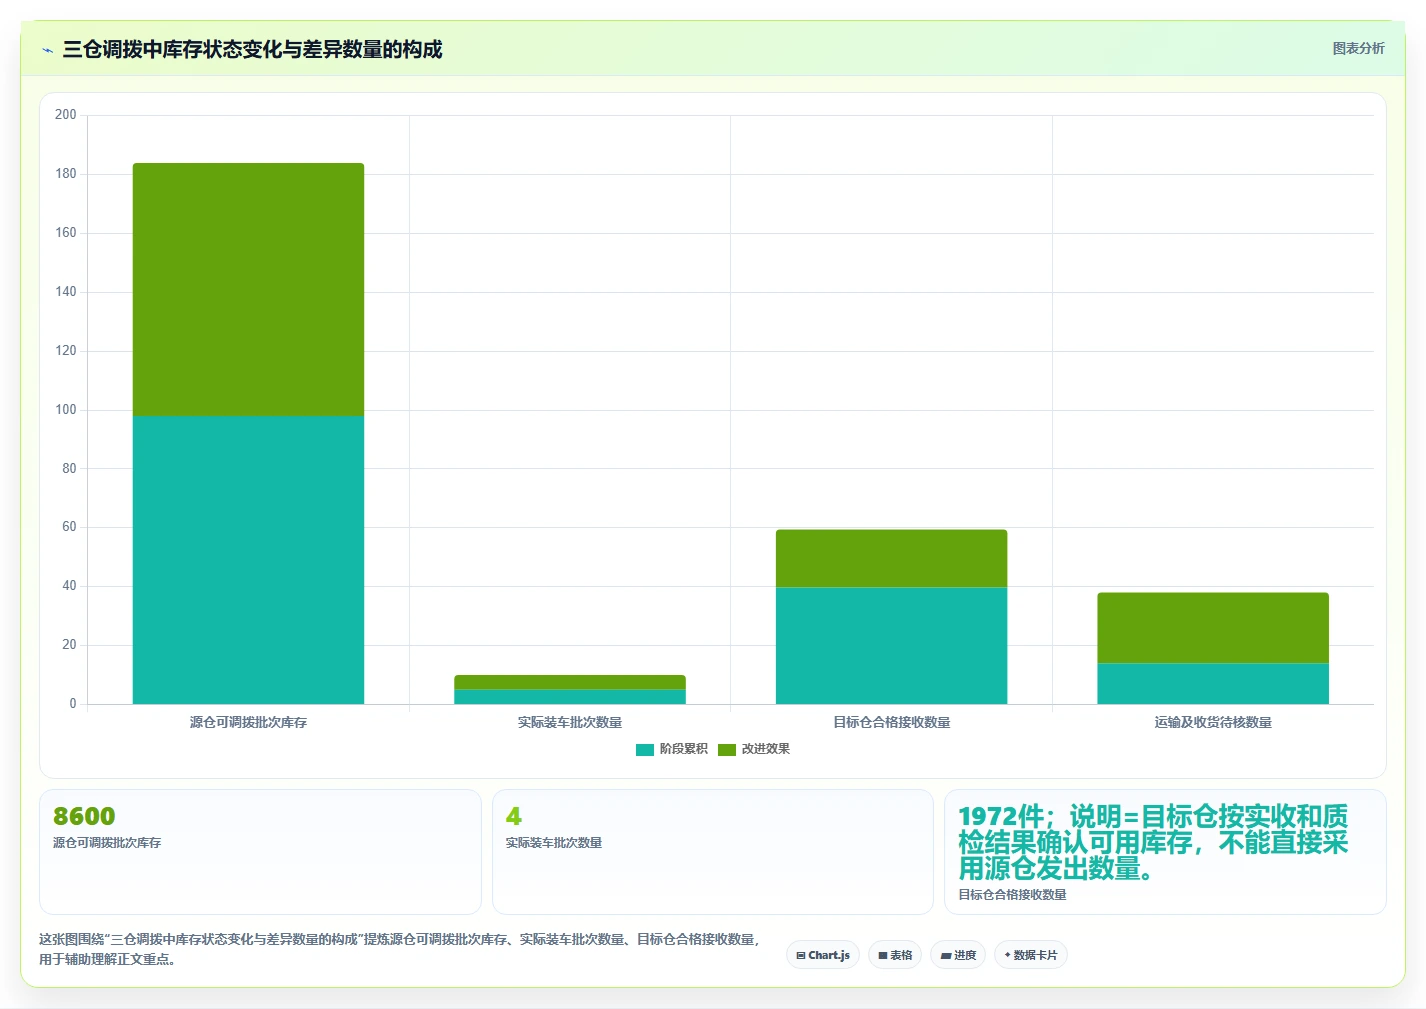Image resolution: width=1426 pixels, height=1009 pixels.
Task: Click the 图表分析 label in the header
Action: pos(1358,48)
